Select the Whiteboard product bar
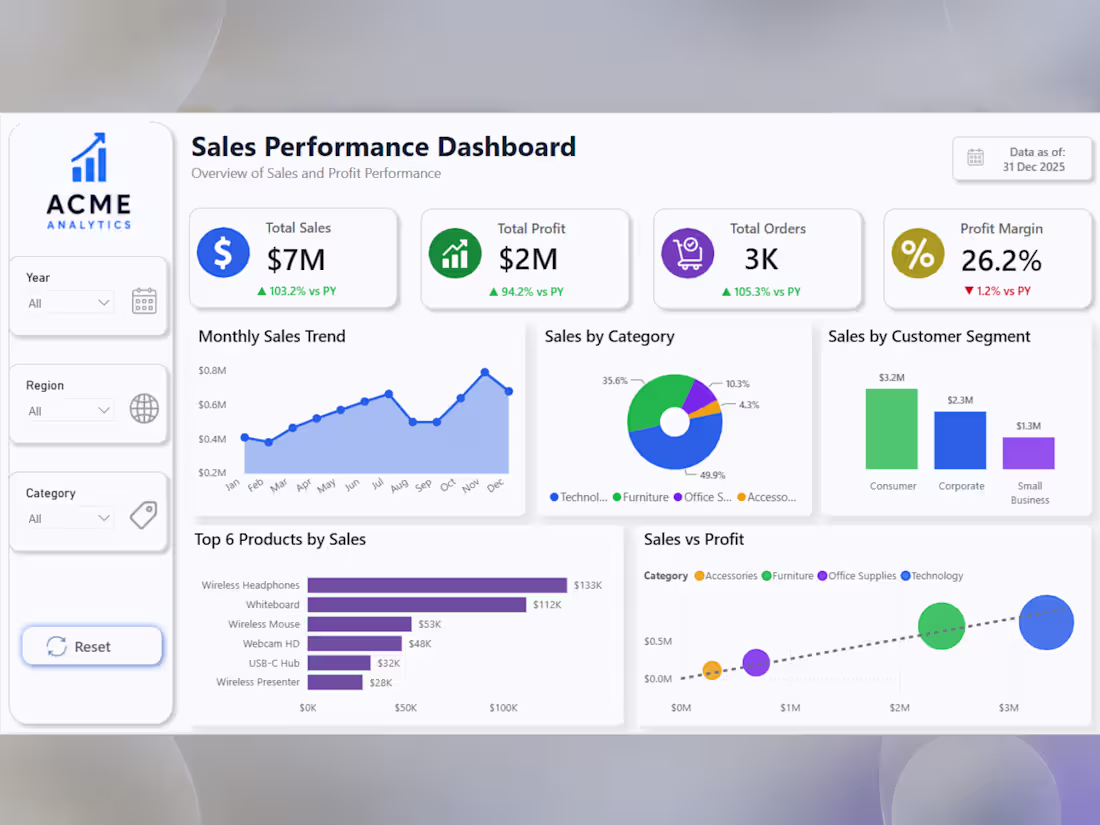The width and height of the screenshot is (1100, 825). tap(417, 605)
